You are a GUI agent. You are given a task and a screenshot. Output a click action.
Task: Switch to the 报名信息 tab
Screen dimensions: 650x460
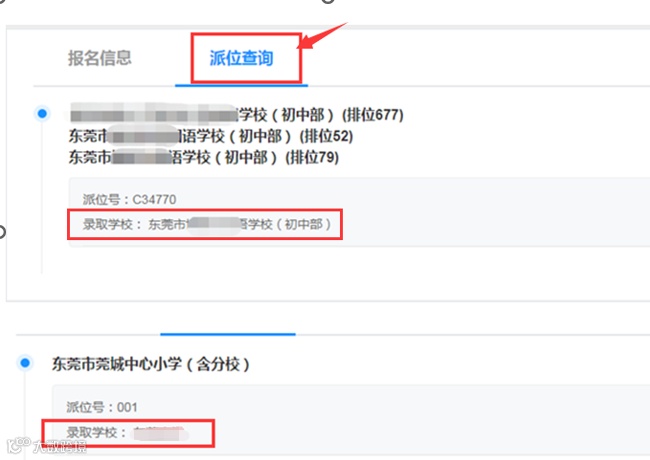(99, 58)
